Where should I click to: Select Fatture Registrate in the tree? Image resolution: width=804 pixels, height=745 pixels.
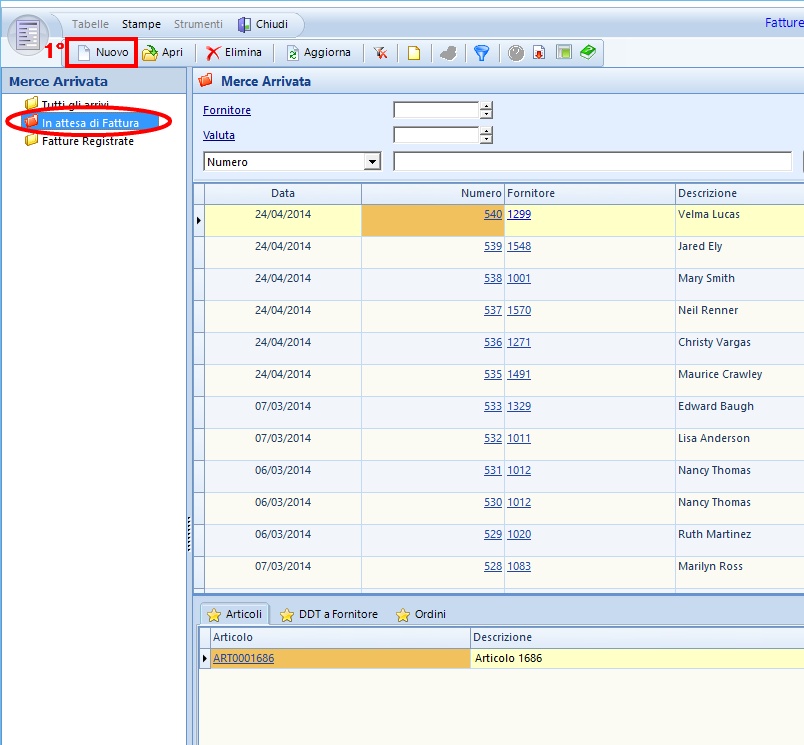[87, 141]
